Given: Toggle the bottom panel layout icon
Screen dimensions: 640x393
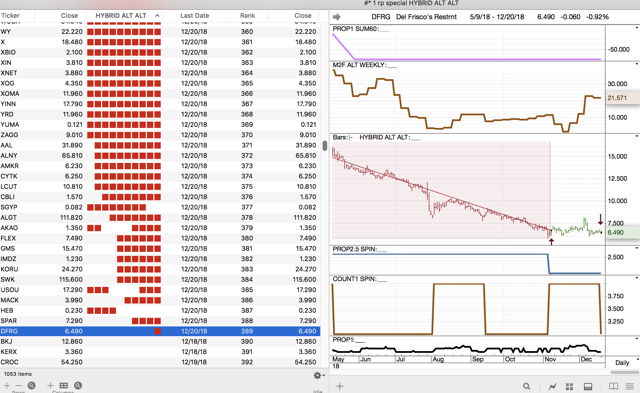Looking at the screenshot, I should [x=588, y=386].
